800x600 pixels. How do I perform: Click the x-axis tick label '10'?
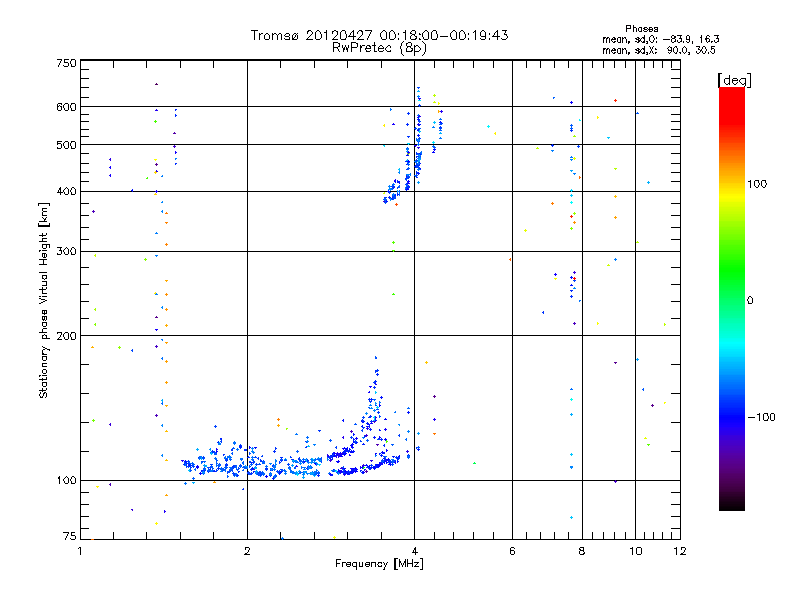[x=636, y=551]
